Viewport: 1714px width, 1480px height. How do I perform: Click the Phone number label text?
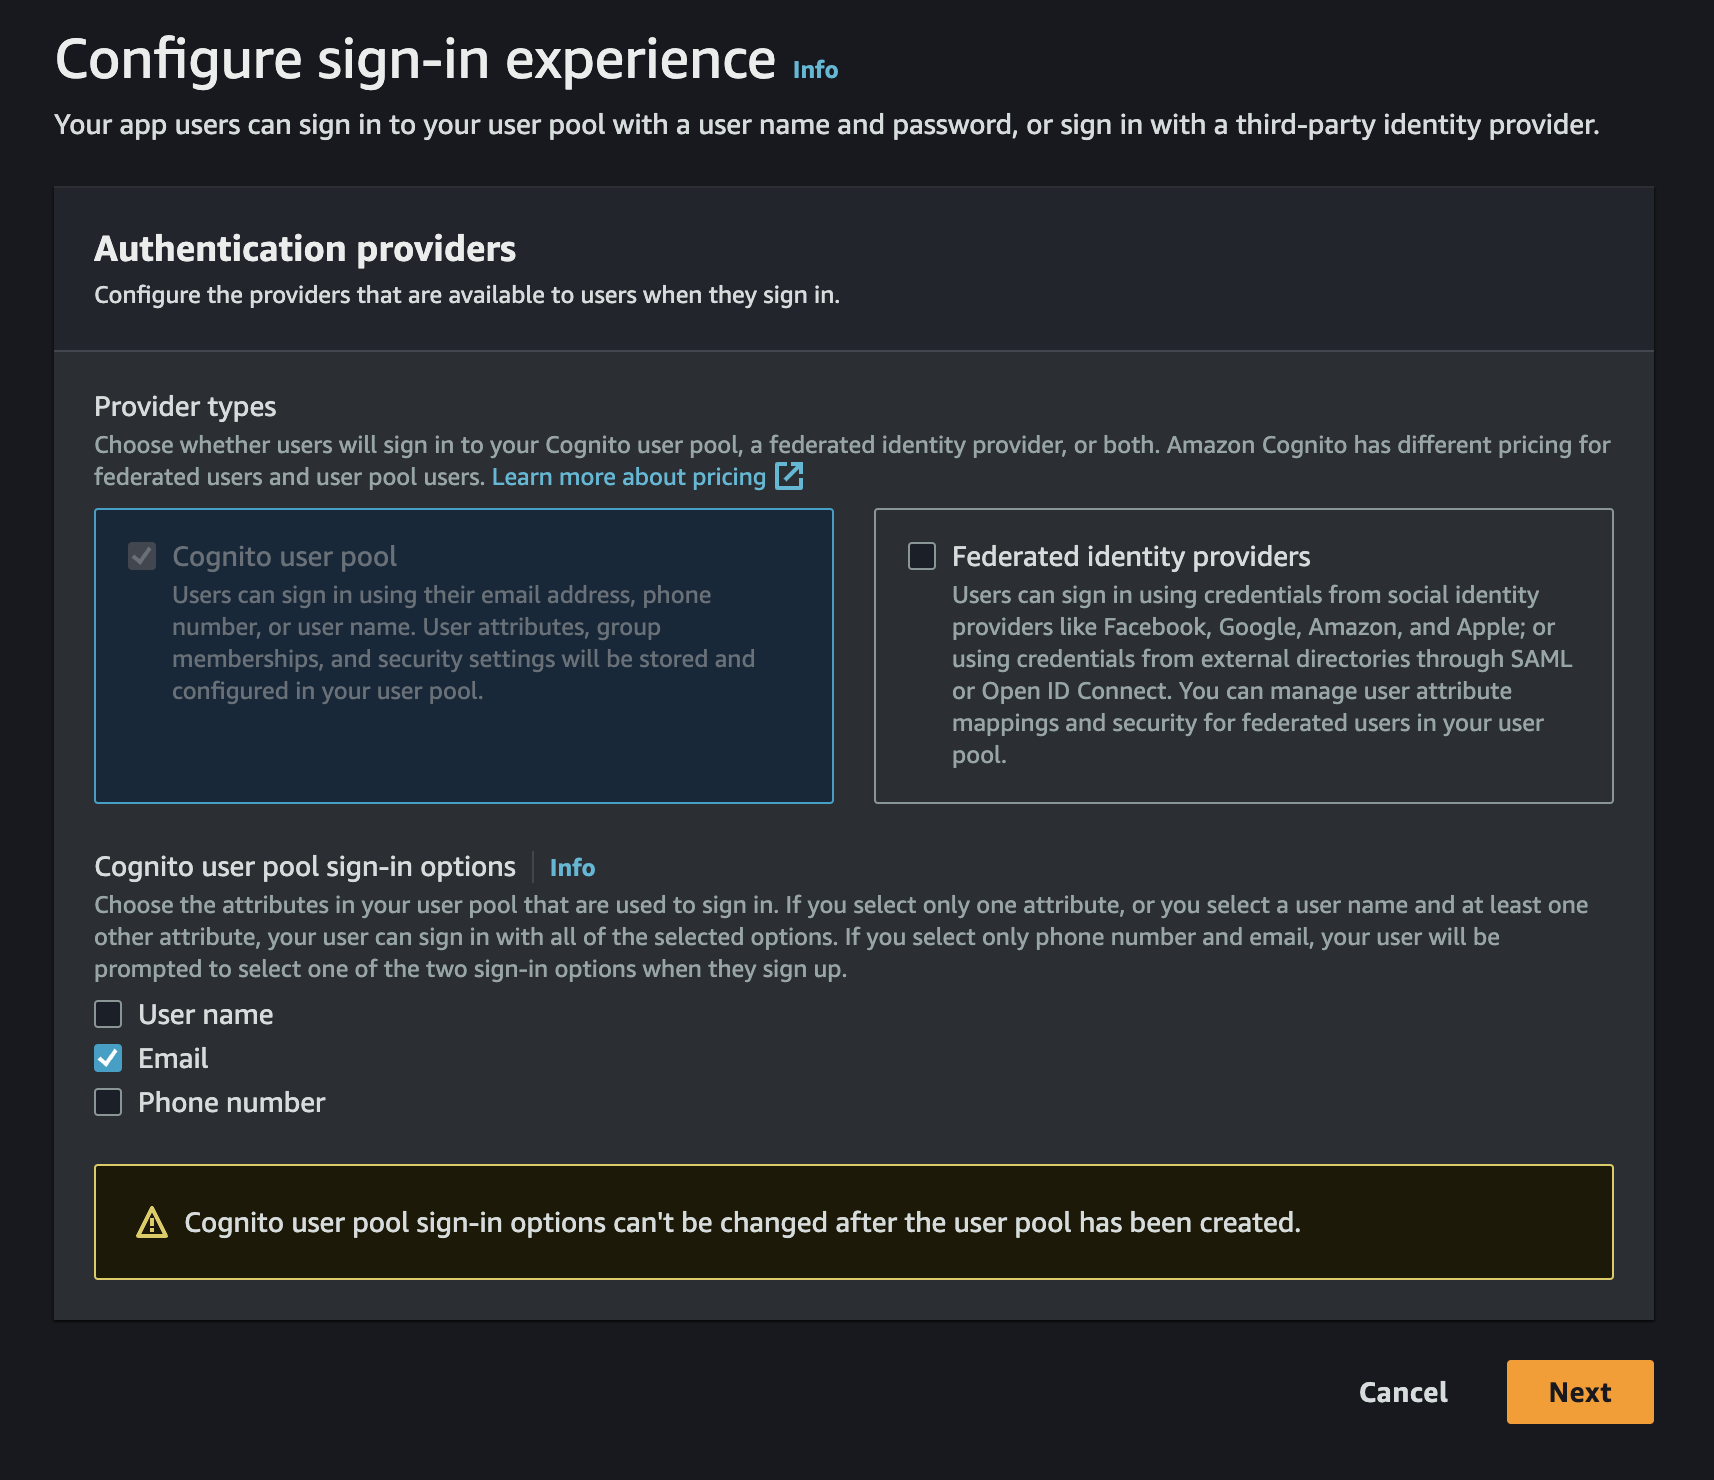(230, 1102)
